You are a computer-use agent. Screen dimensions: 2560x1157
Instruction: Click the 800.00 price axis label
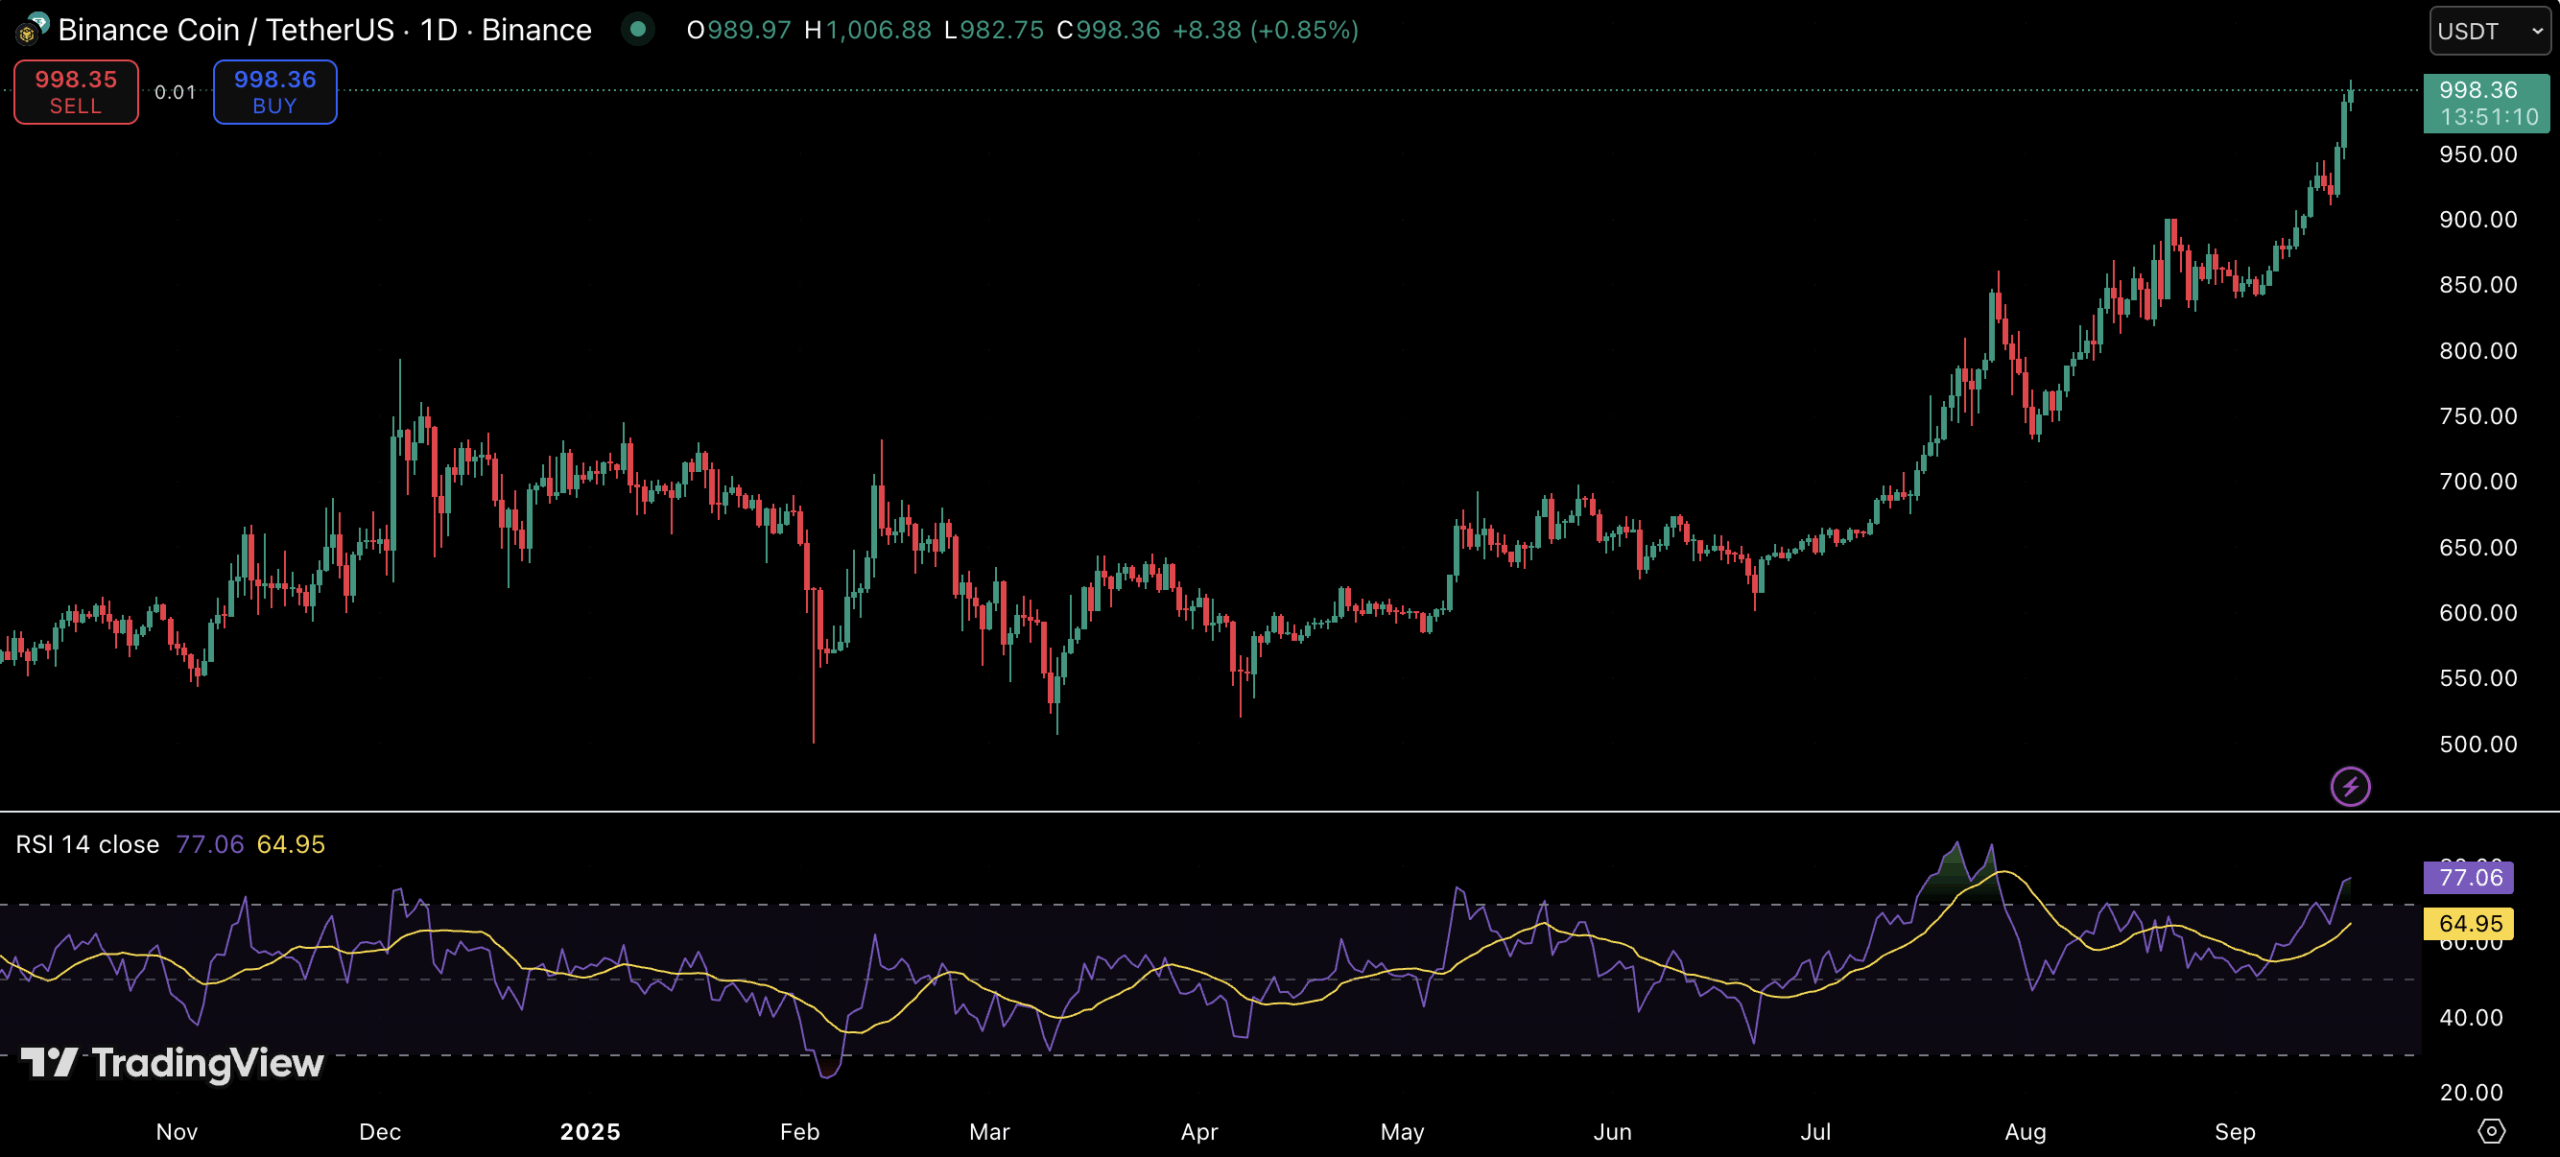2478,350
